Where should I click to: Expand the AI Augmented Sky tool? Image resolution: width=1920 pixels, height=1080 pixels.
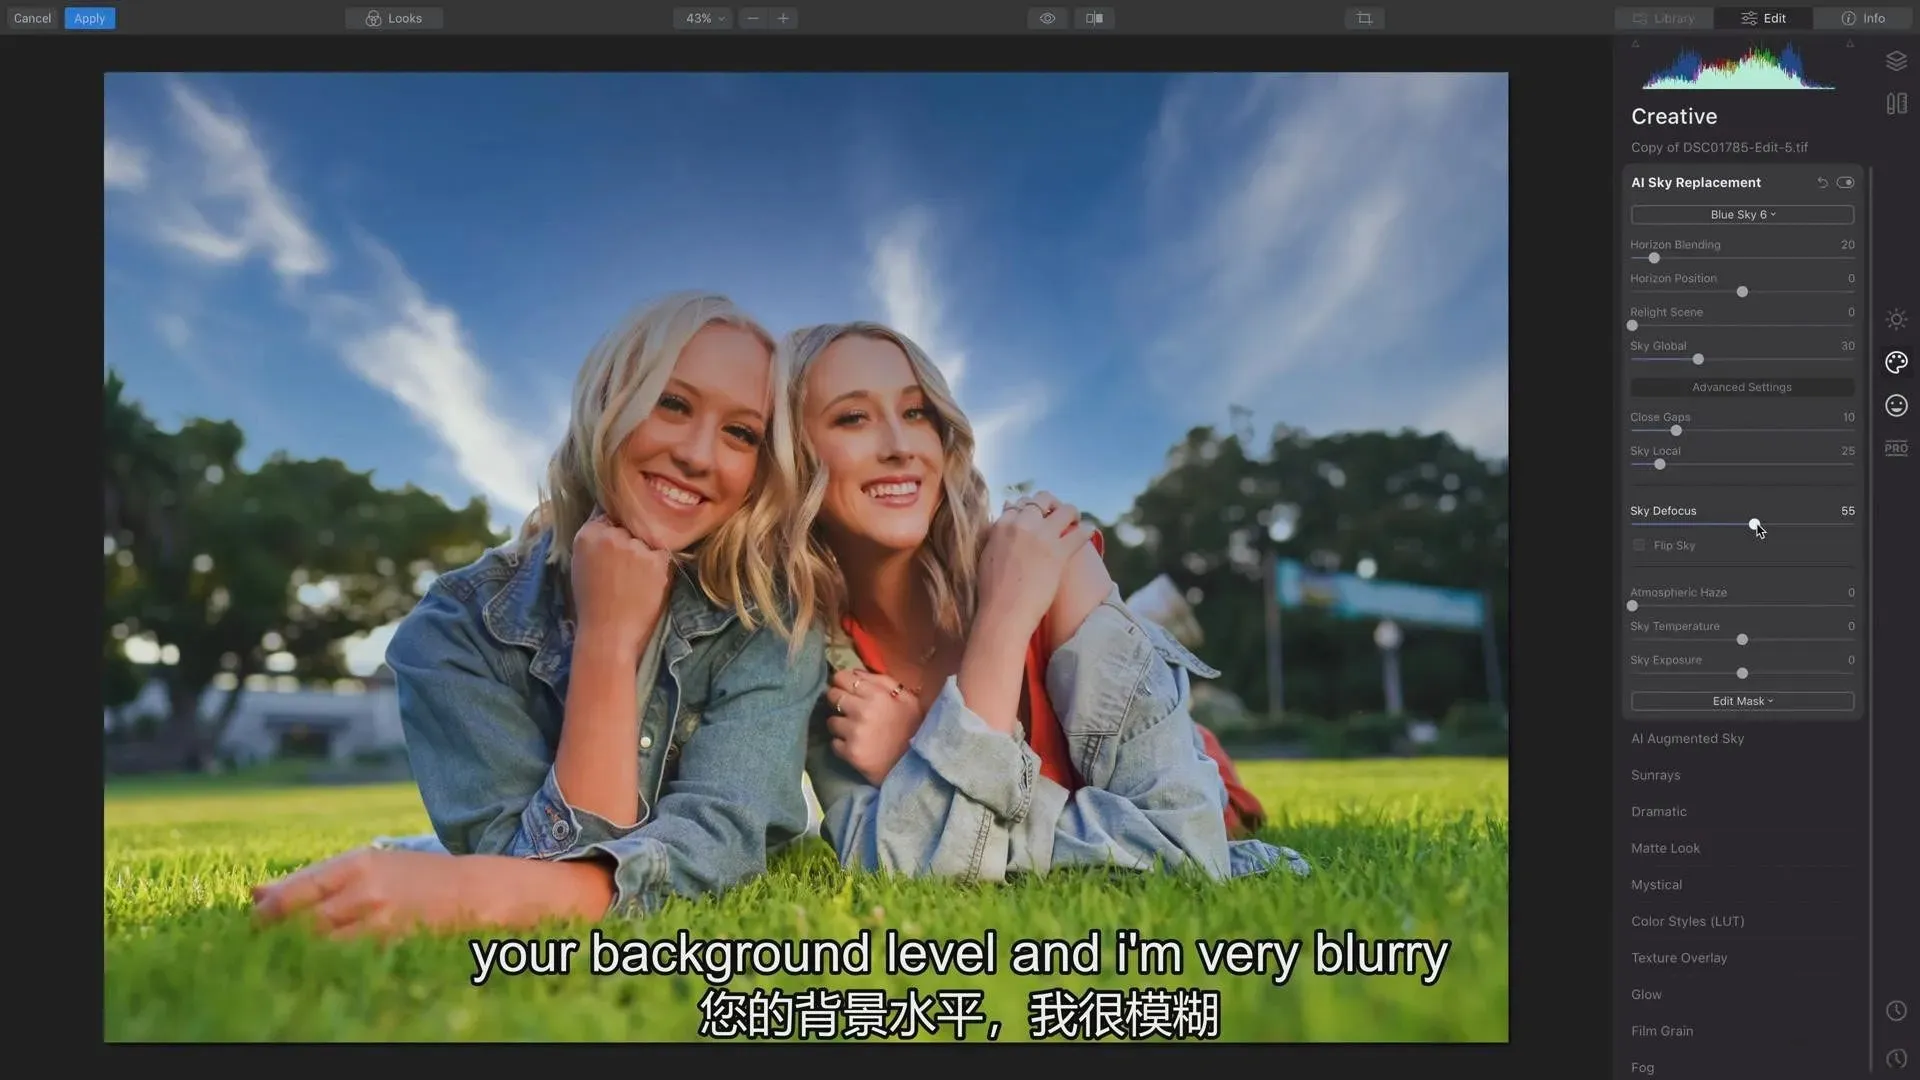click(1687, 739)
